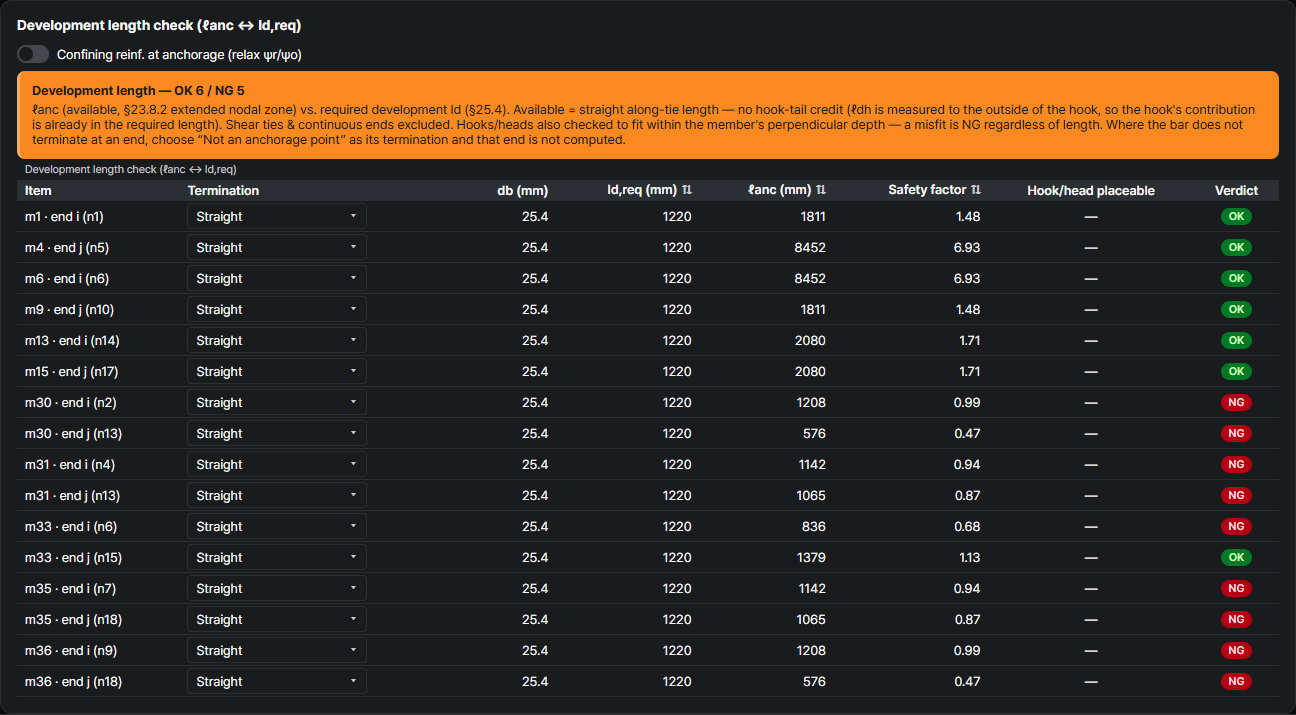Click the Item column header

pos(38,190)
